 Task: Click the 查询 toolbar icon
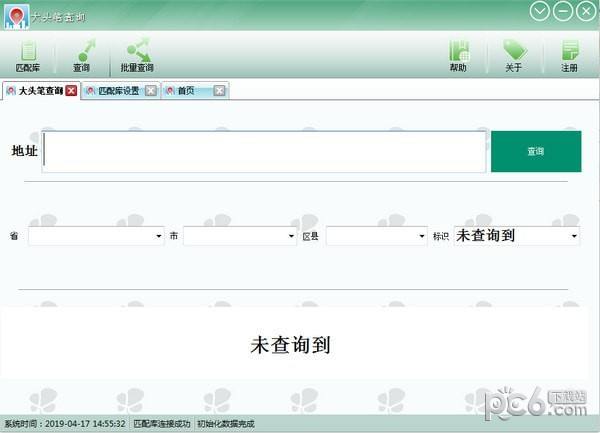81,54
